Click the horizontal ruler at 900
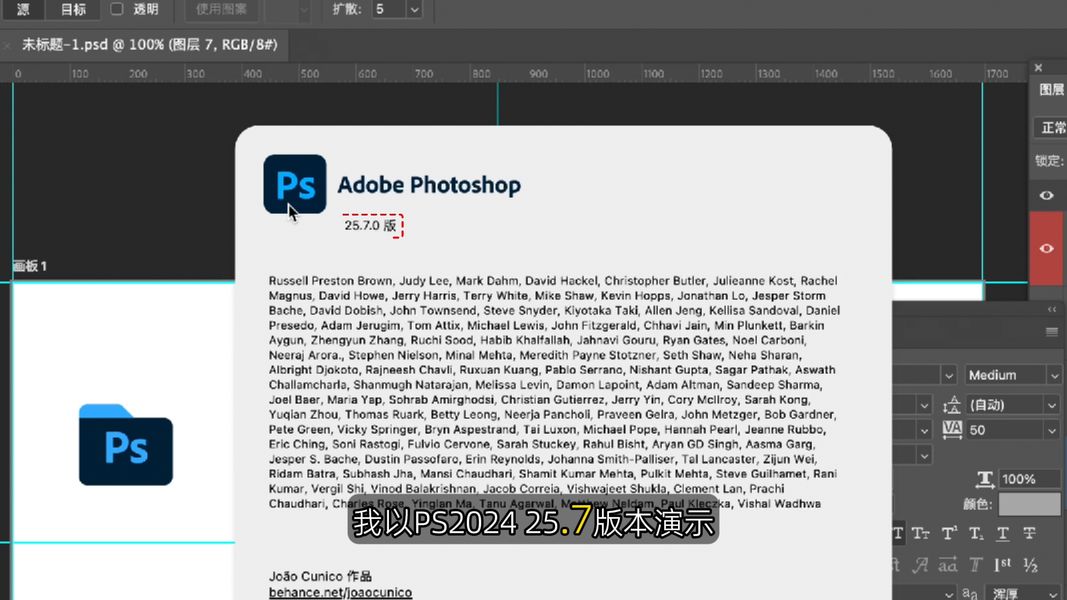1067x600 pixels. tap(538, 73)
